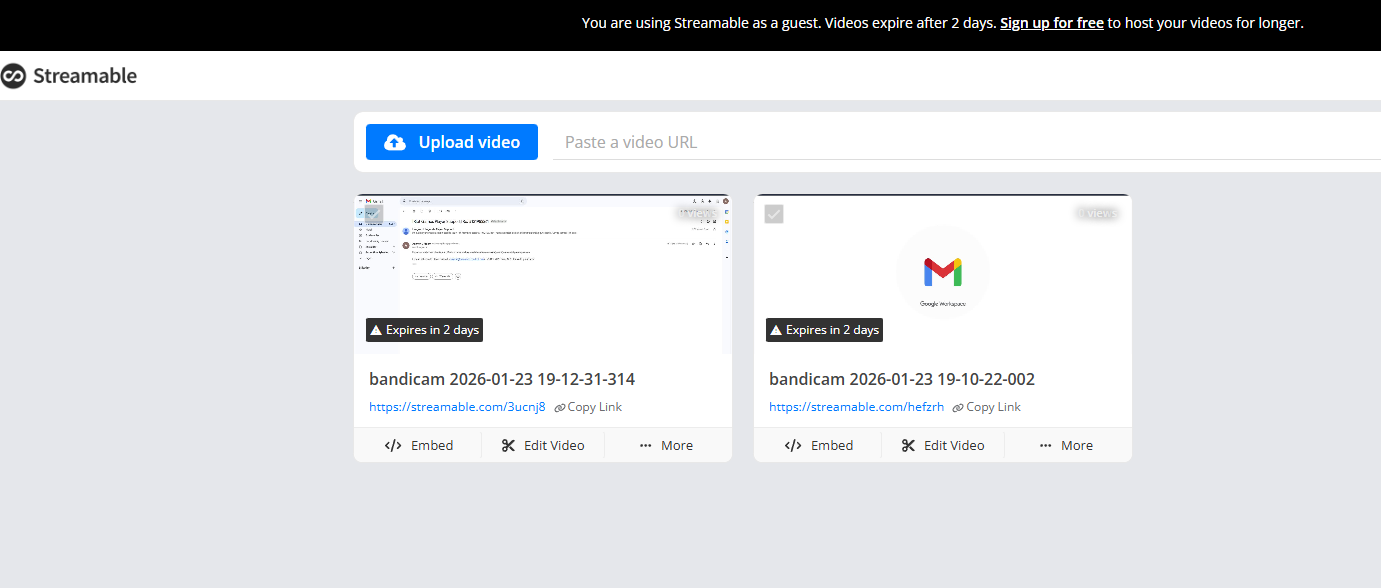This screenshot has width=1381, height=588.
Task: Click the cloud upload icon
Action: pyautogui.click(x=395, y=142)
